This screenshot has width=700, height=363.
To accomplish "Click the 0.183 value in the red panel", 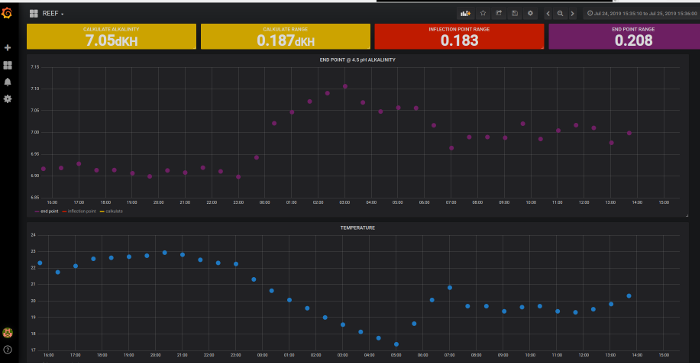I will (459, 41).
